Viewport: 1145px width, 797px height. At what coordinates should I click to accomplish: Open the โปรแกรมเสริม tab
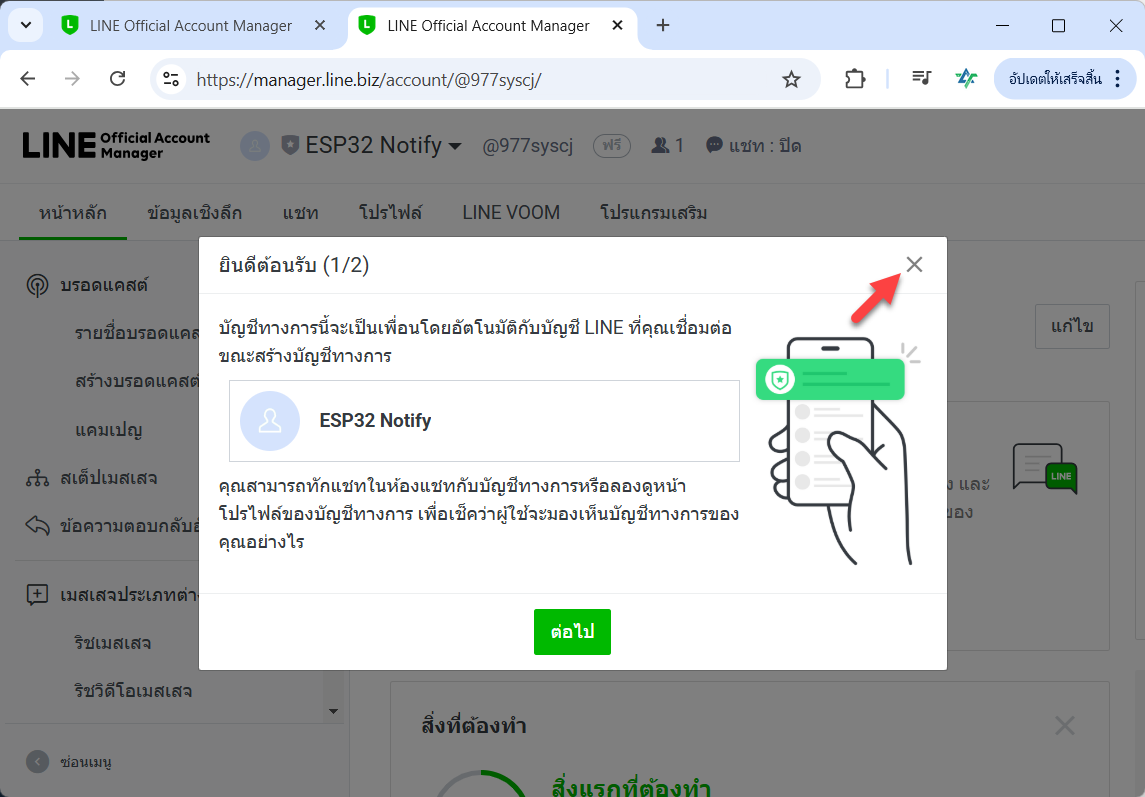(x=653, y=213)
